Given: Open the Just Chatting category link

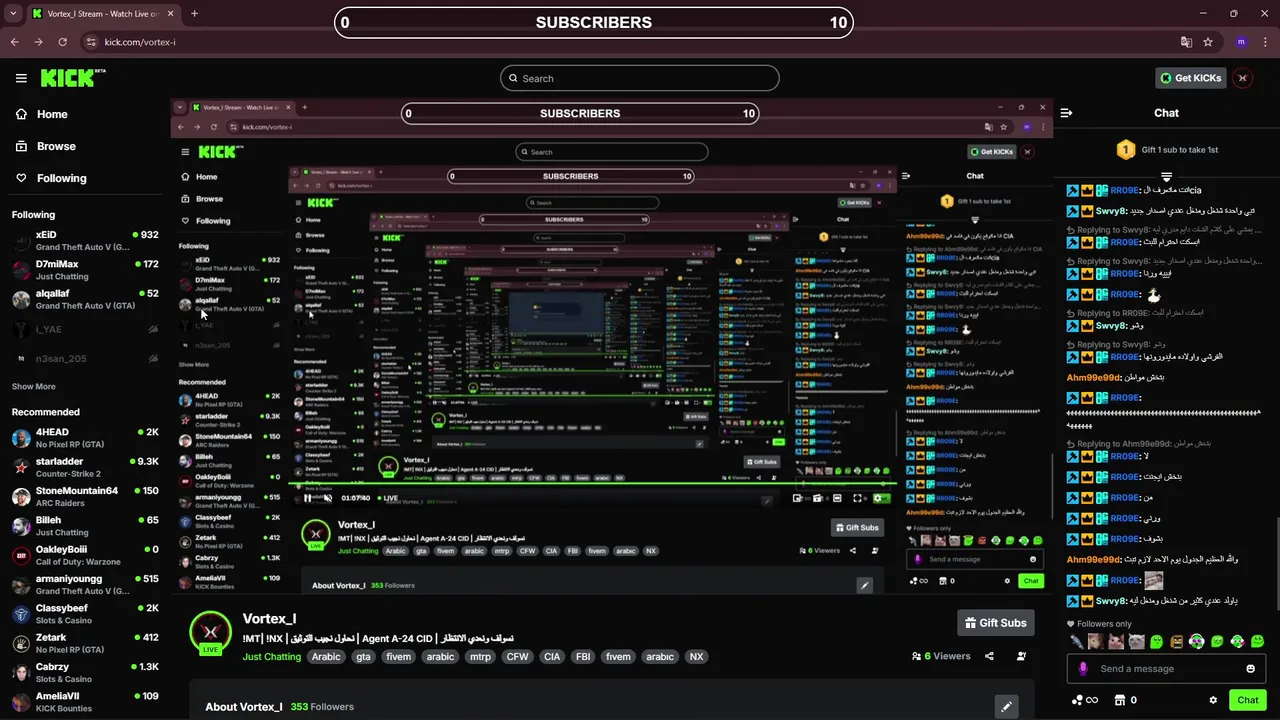Looking at the screenshot, I should click(x=272, y=657).
